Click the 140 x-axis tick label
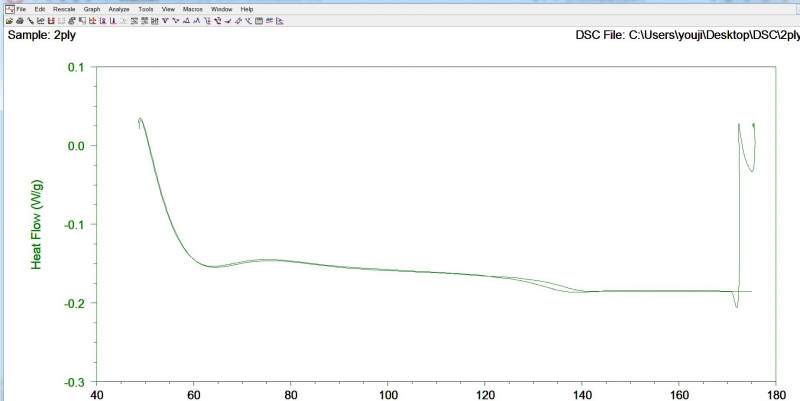800x401 pixels. [582, 395]
